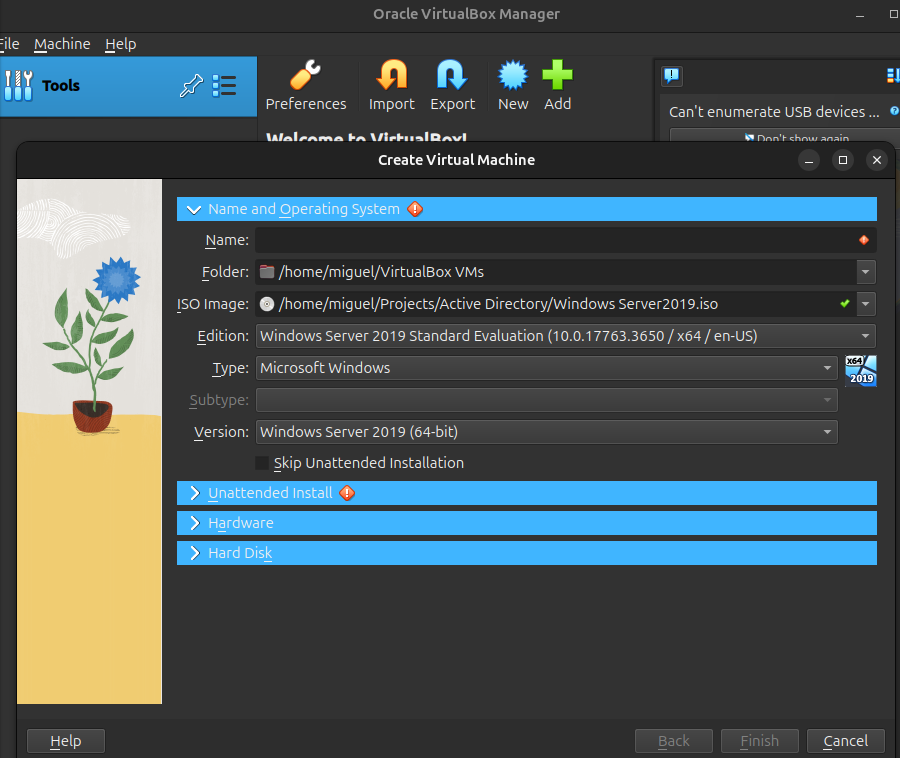900x758 pixels.
Task: Click the ISO Image path text
Action: [498, 304]
